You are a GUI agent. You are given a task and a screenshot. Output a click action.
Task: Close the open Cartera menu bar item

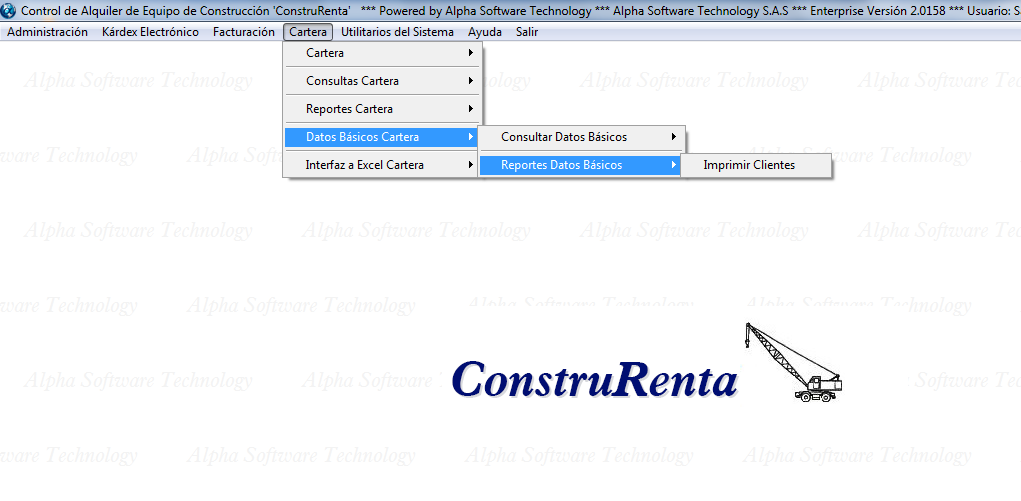pos(308,32)
